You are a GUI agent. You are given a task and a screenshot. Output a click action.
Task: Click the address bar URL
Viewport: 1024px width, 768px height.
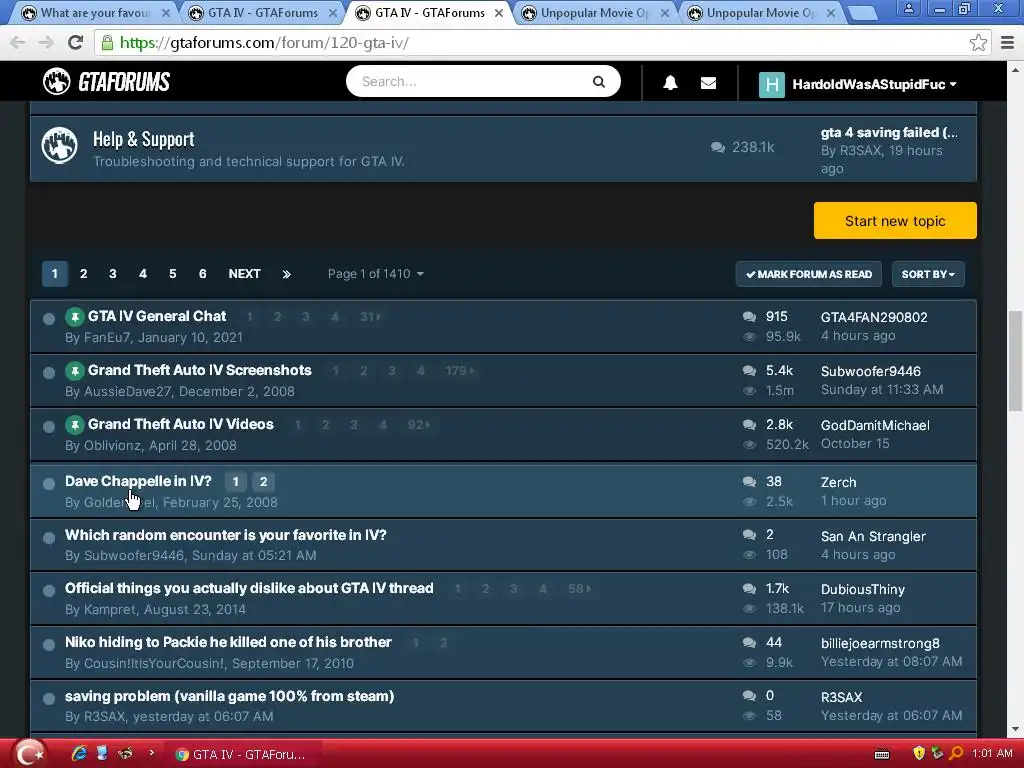pos(264,43)
